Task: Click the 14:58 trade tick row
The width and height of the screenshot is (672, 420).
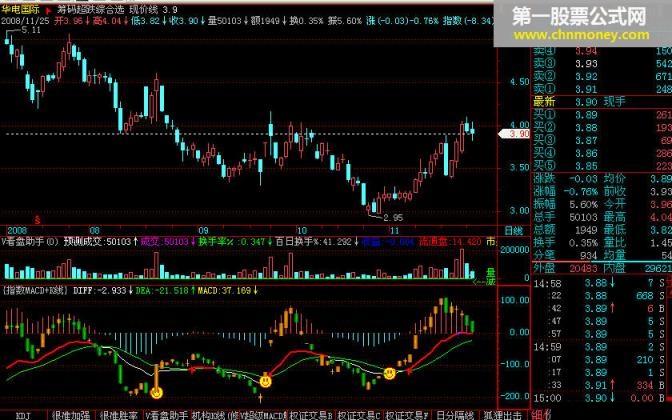Action: (x=602, y=283)
